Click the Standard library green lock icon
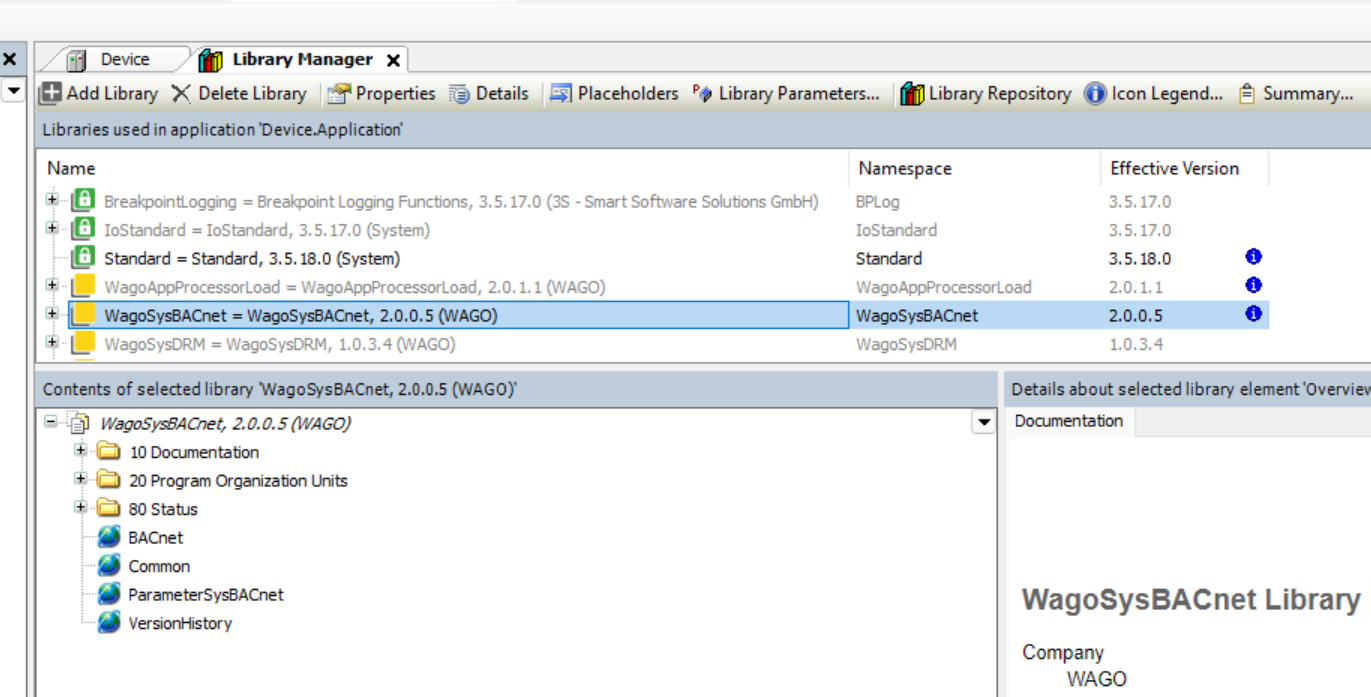The width and height of the screenshot is (1371, 697). pyautogui.click(x=83, y=258)
